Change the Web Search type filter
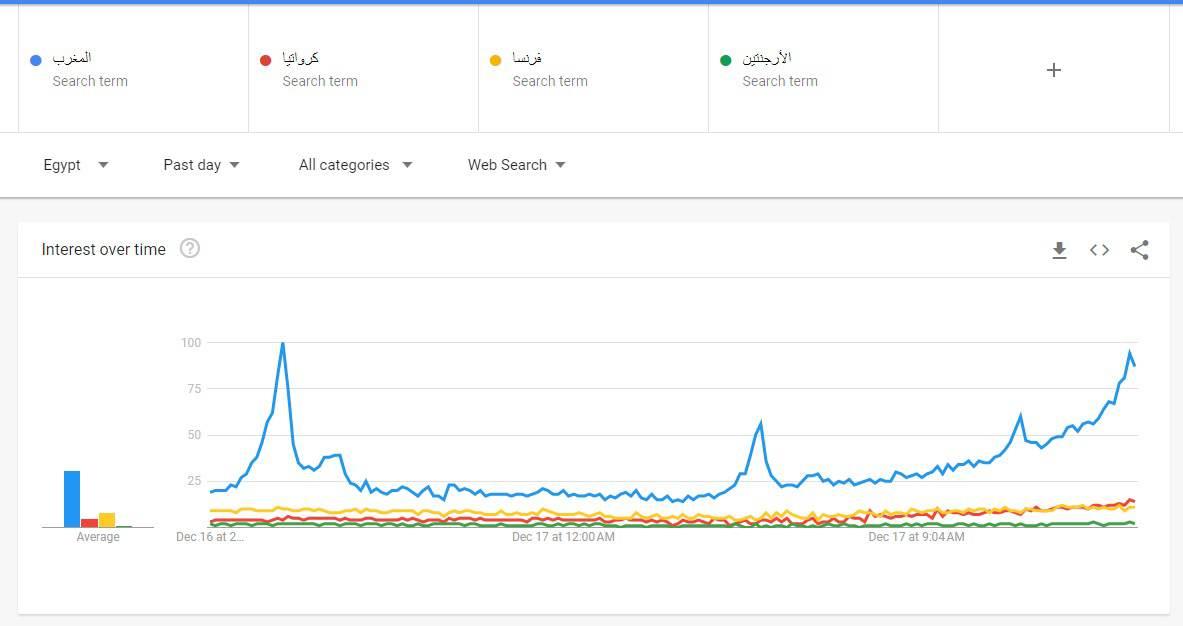1183x626 pixels. coord(516,165)
